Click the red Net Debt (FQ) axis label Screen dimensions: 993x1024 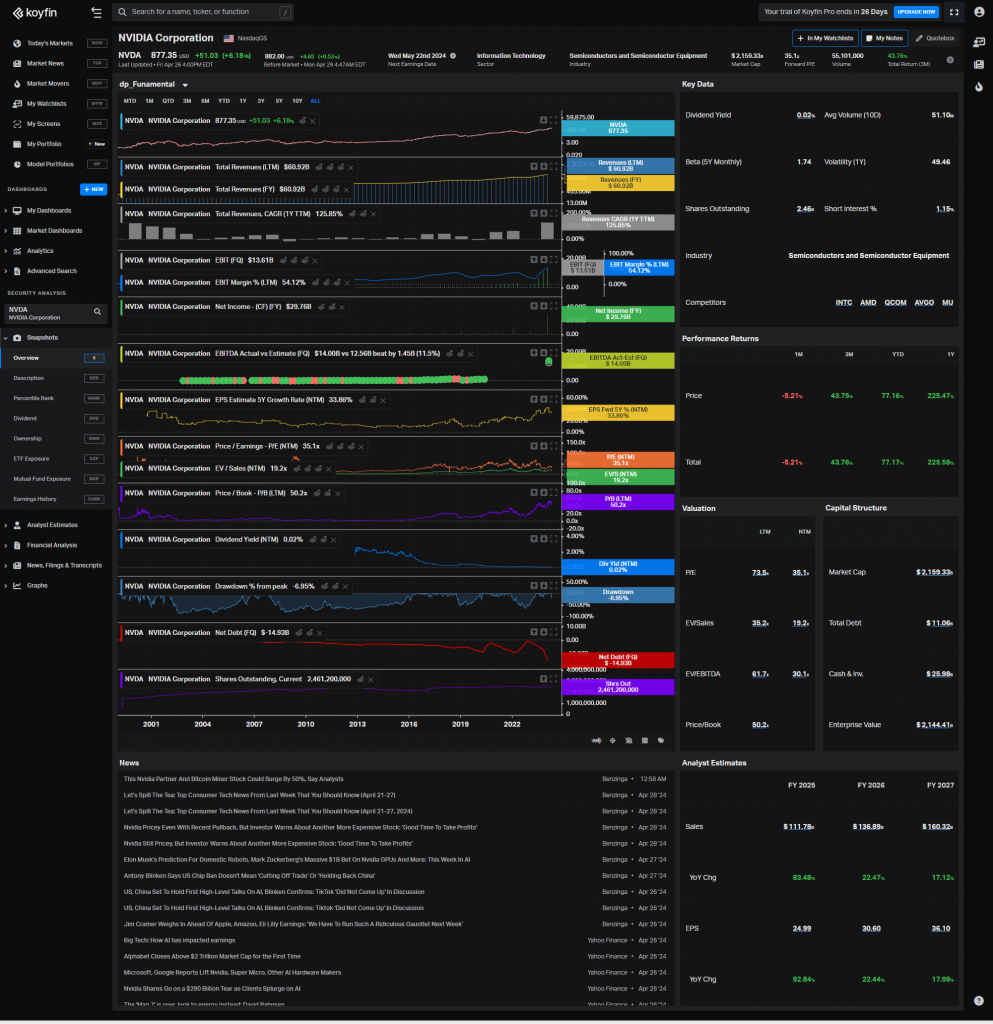[618, 661]
